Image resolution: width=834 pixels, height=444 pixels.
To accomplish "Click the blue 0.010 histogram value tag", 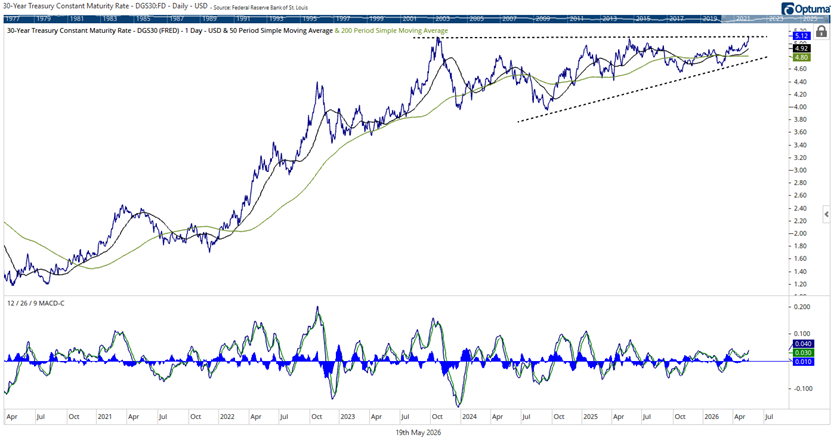I will click(x=803, y=362).
